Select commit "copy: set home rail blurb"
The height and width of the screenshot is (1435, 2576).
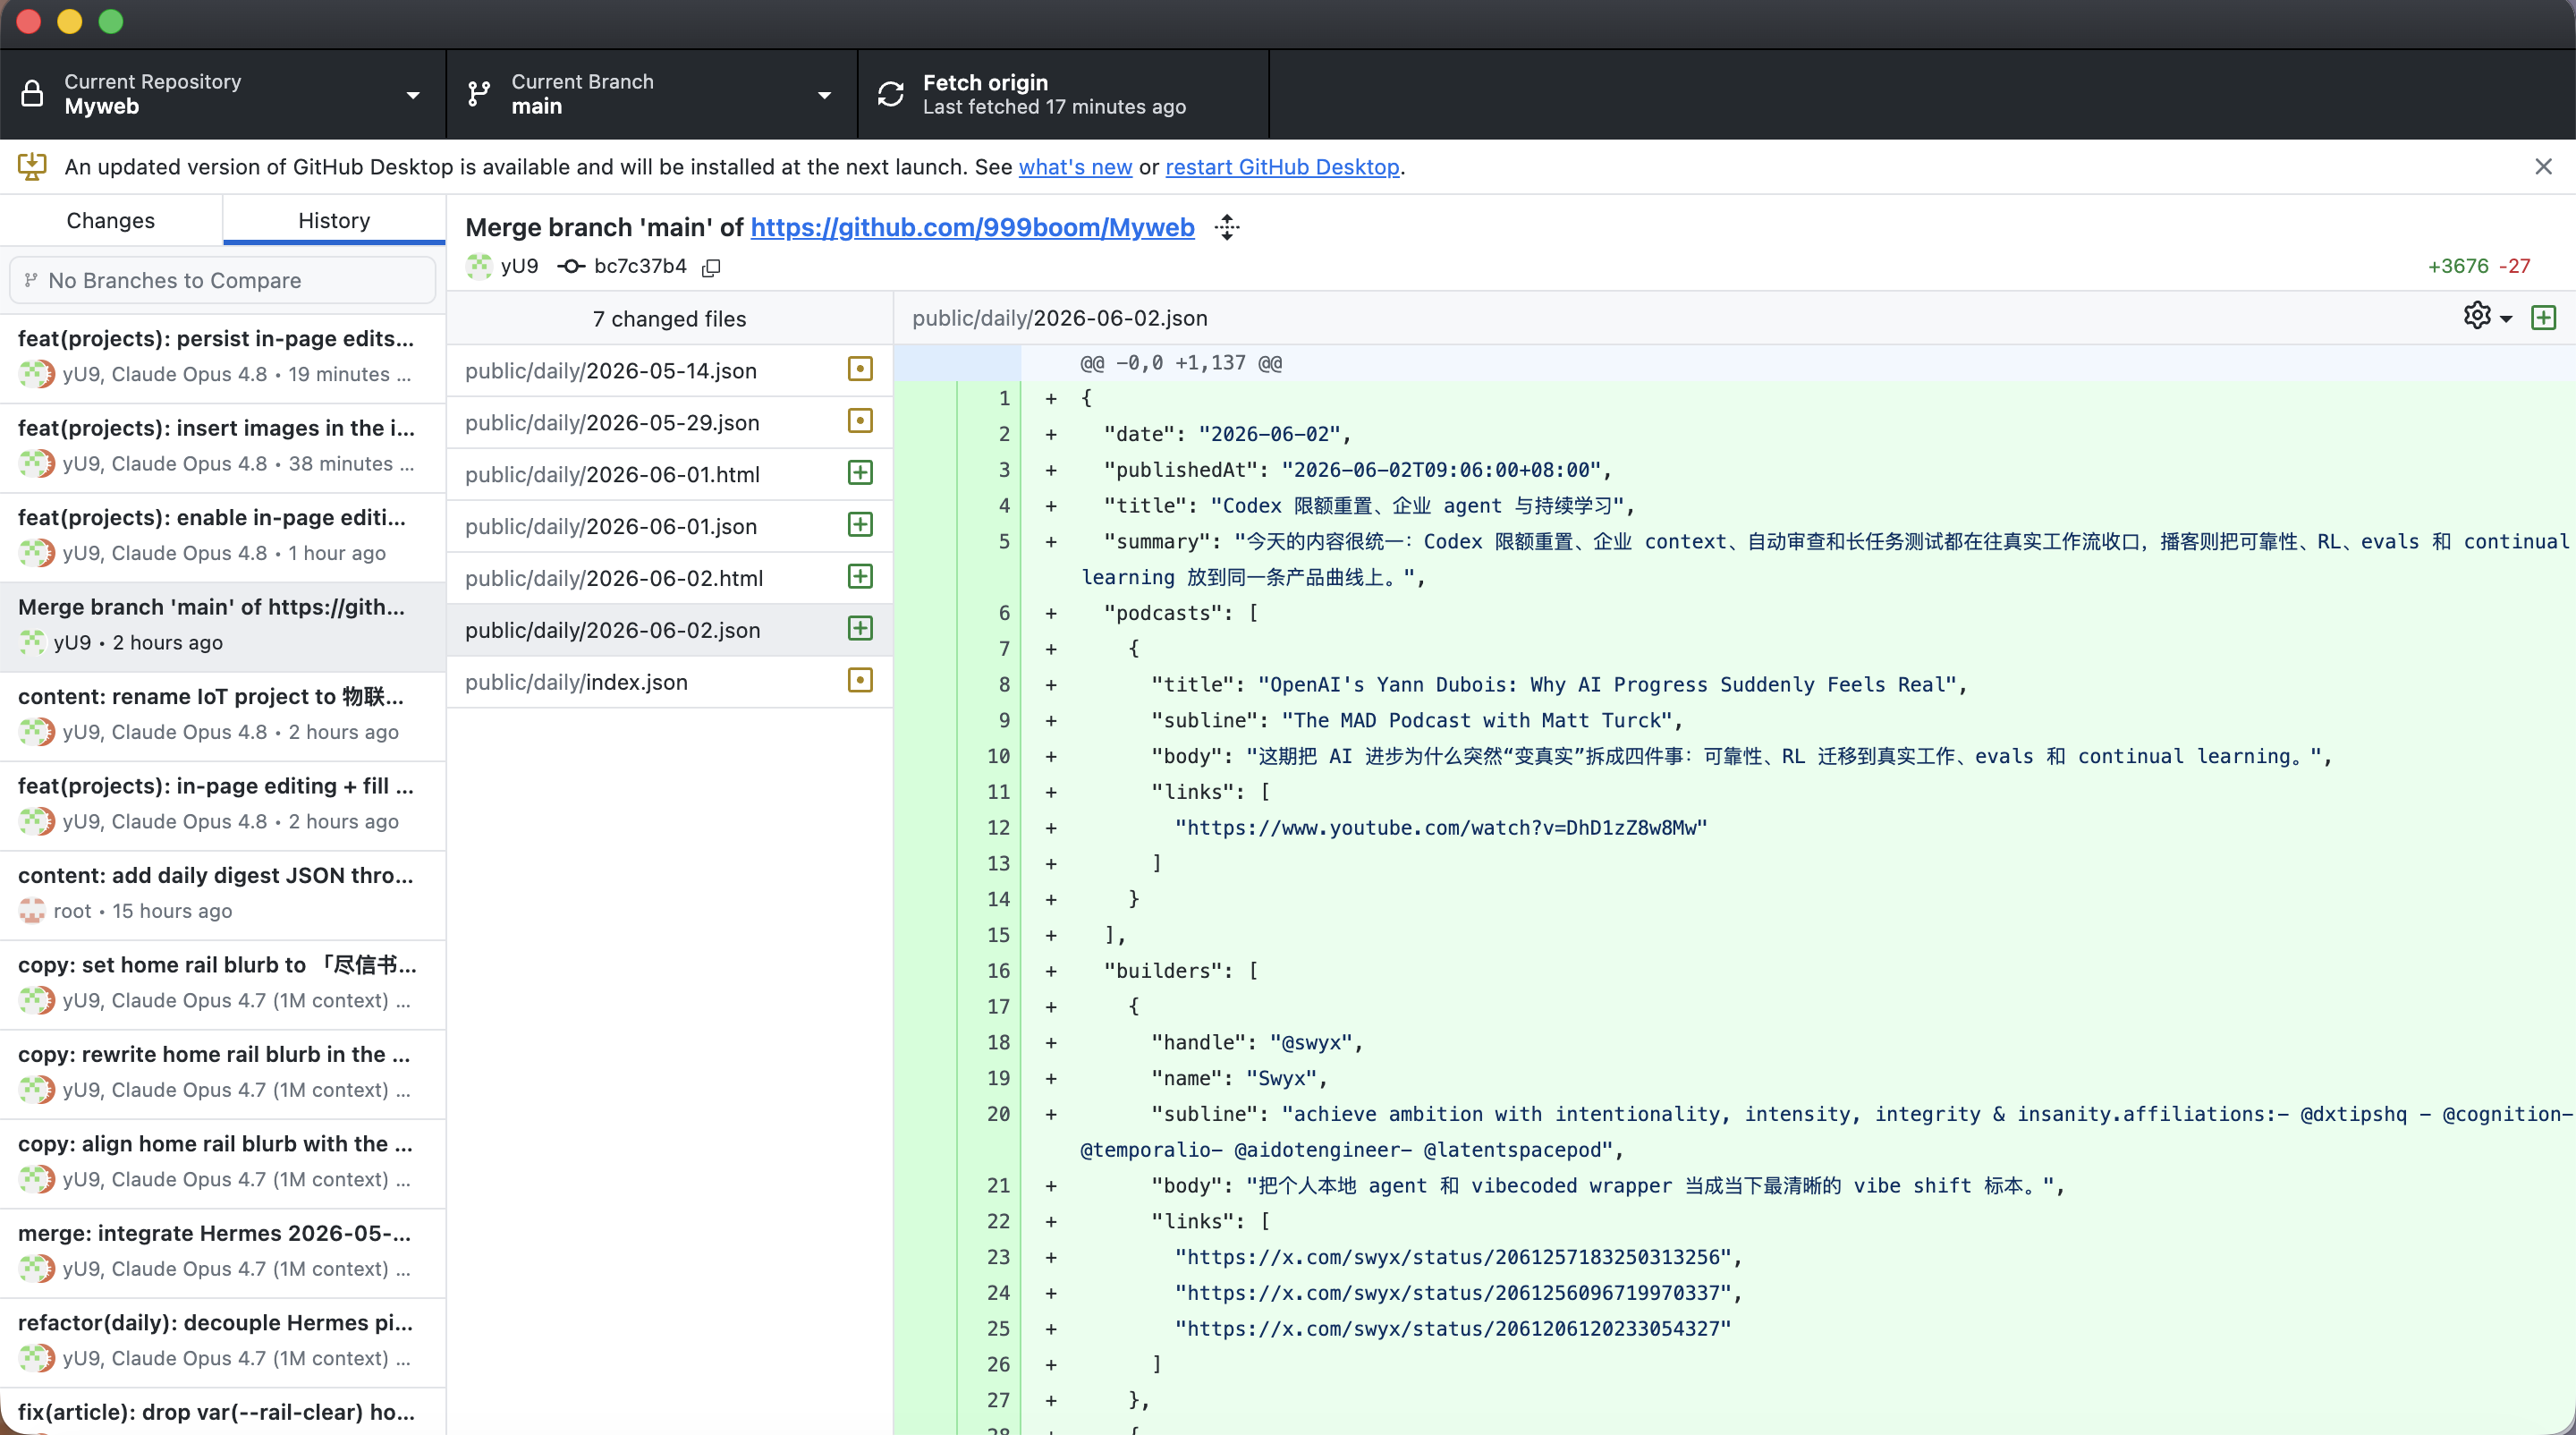coord(222,984)
